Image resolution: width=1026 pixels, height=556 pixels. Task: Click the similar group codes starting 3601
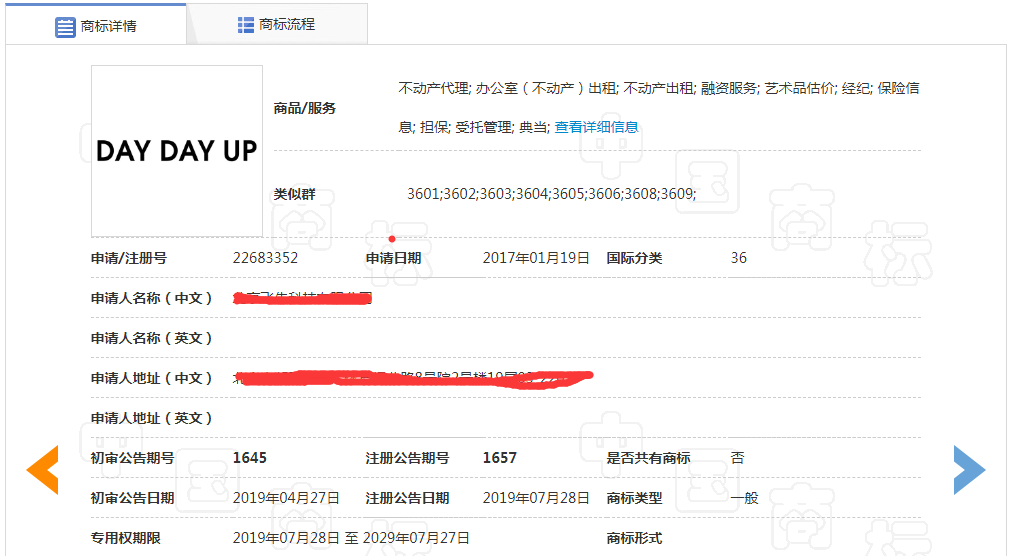coord(551,194)
